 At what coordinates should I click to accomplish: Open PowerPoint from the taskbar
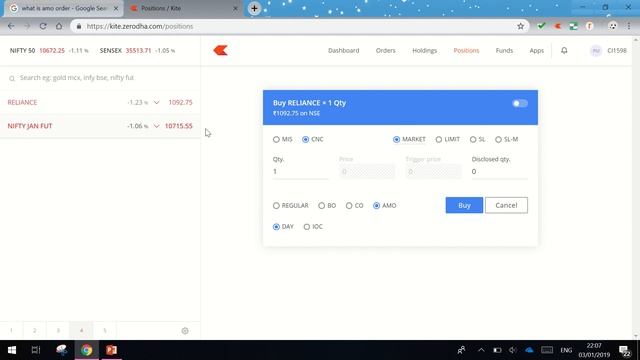click(x=111, y=350)
